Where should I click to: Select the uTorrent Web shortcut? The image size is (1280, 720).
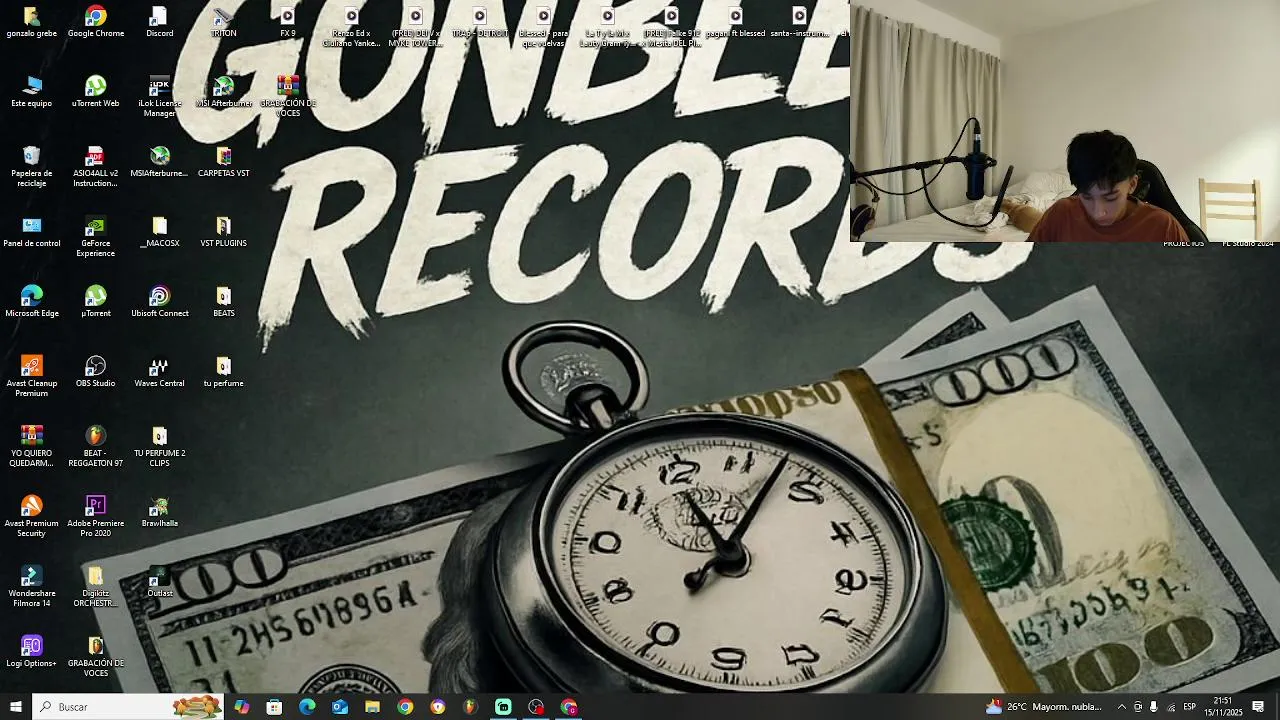tap(96, 92)
